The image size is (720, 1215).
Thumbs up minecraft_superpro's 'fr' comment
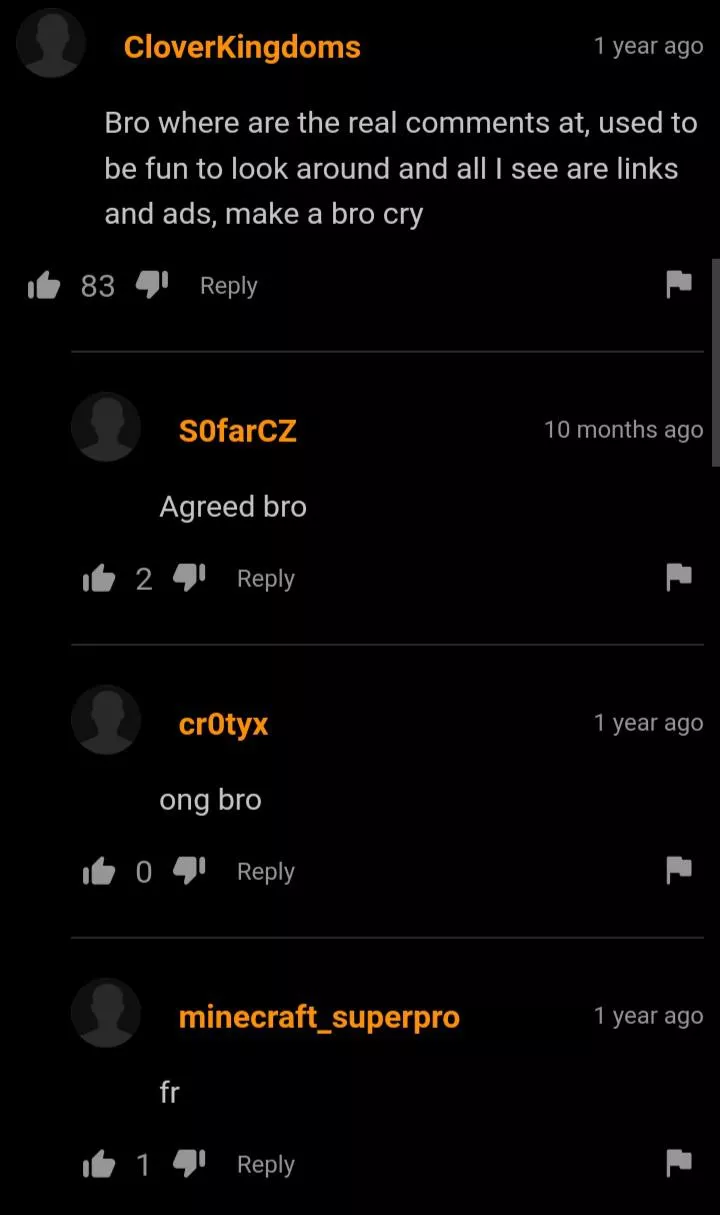[99, 1164]
